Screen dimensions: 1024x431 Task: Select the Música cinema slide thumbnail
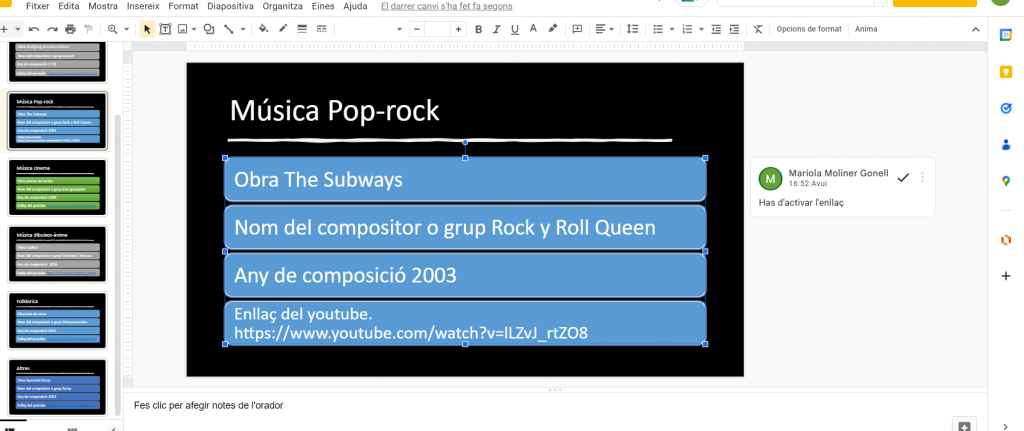tap(56, 186)
